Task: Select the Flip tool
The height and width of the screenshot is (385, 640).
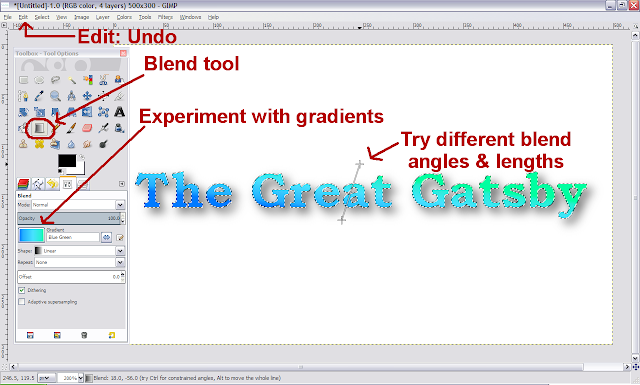Action: point(87,112)
